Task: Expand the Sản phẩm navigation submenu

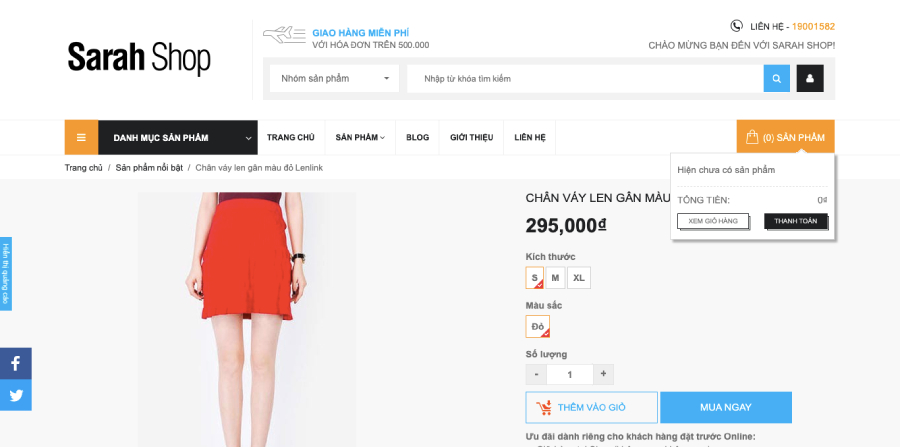Action: pos(360,138)
